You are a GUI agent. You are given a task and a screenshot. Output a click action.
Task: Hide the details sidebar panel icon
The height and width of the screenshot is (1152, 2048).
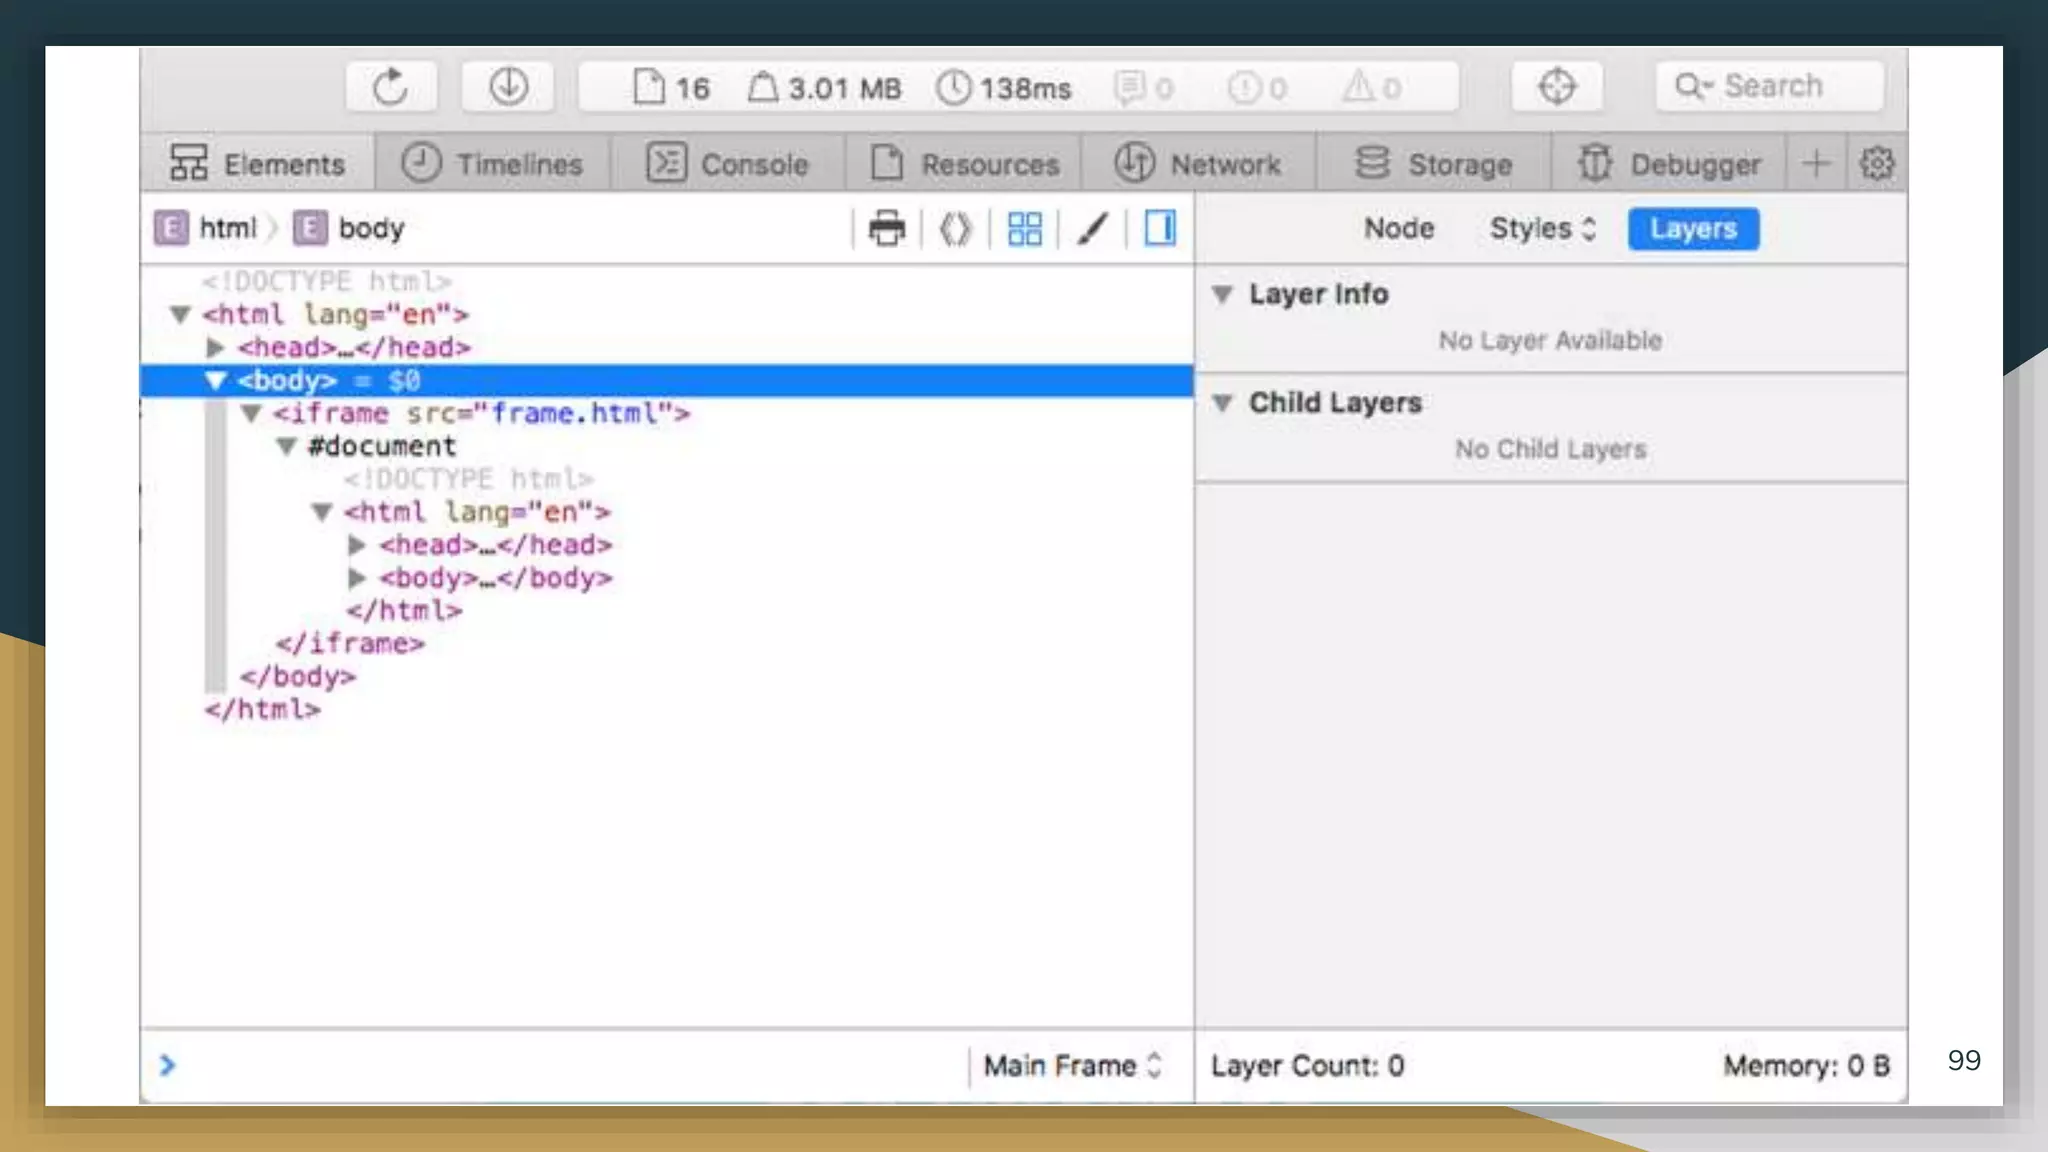click(1160, 229)
